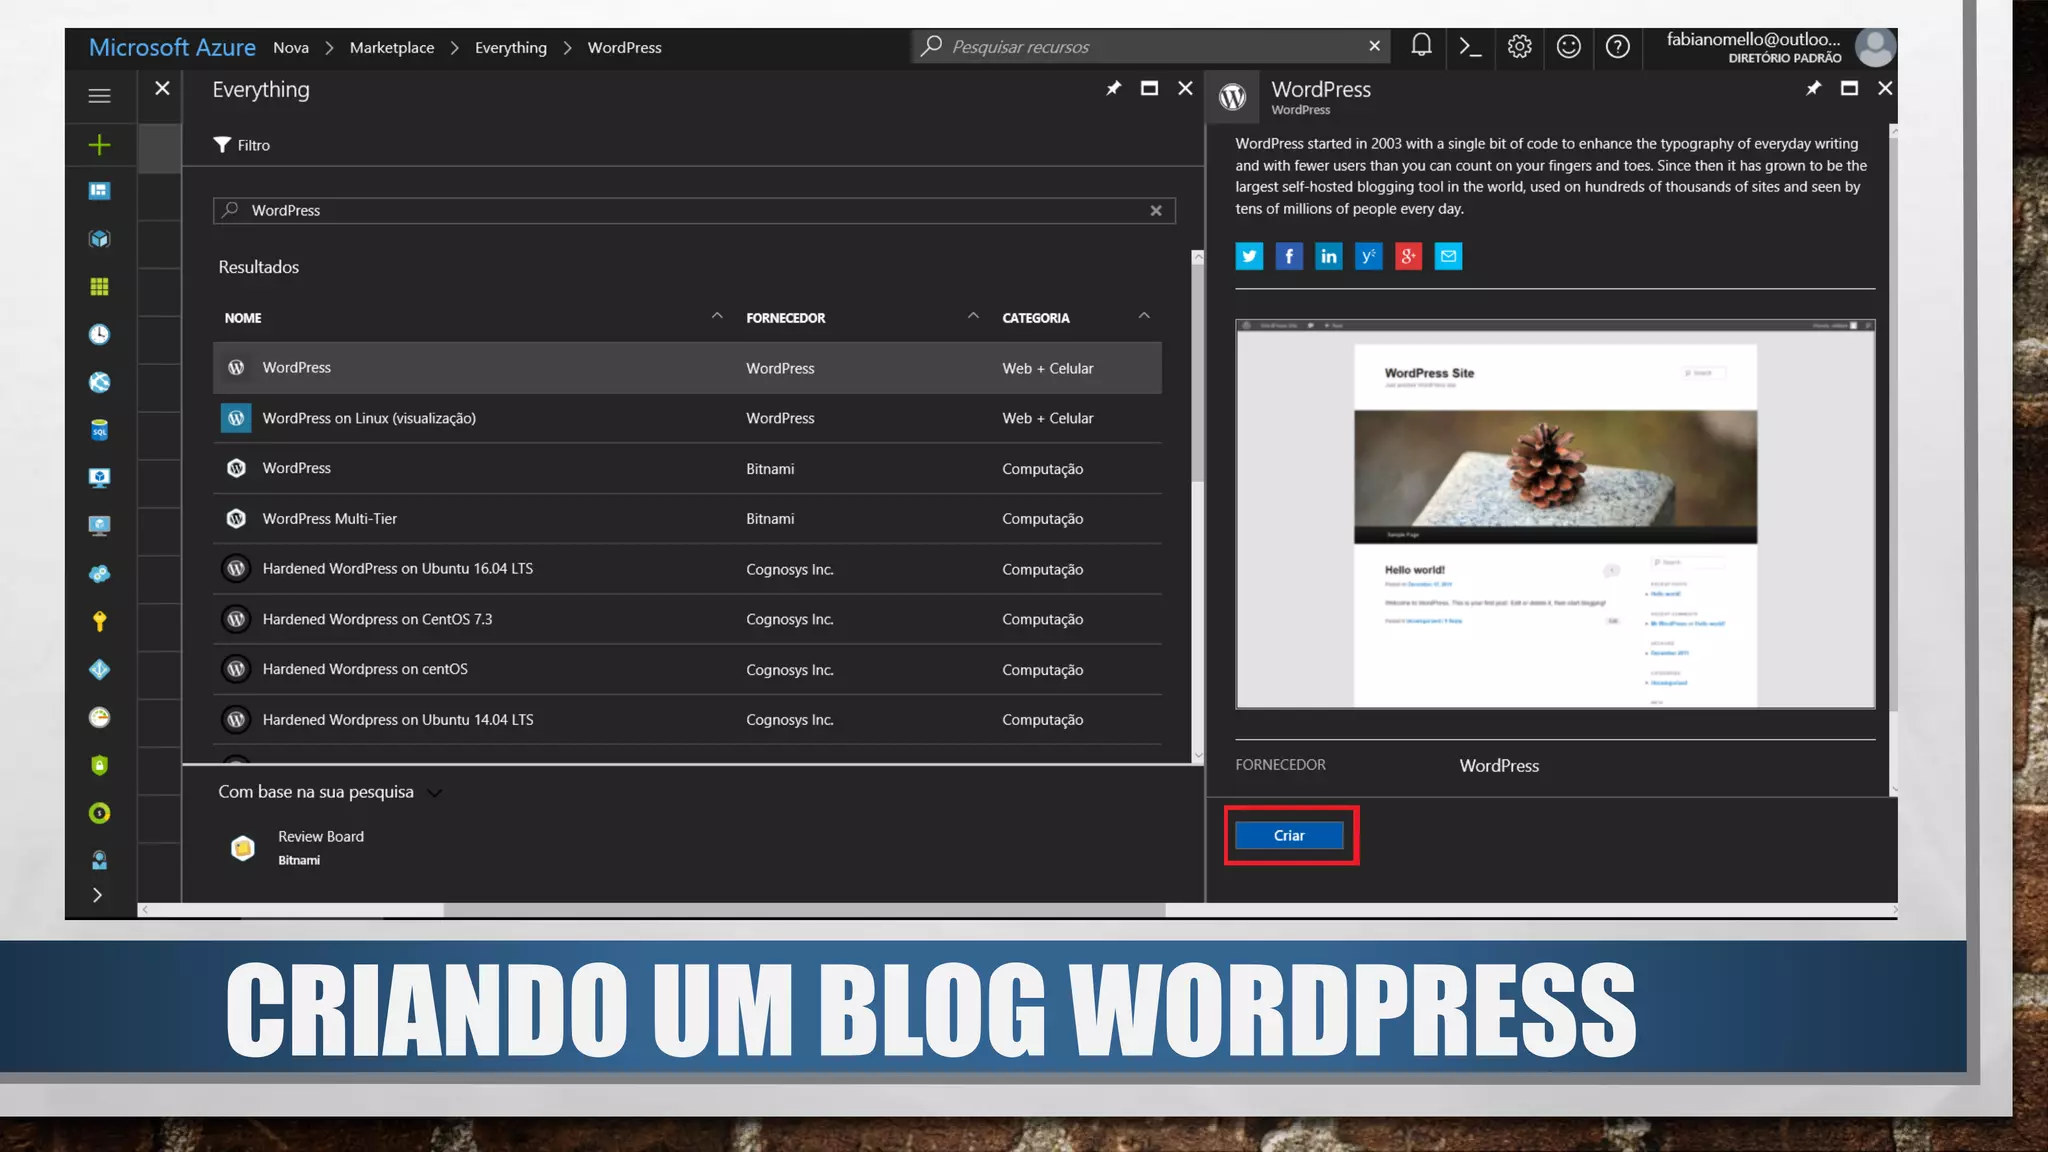Open the cube All resources sidebar icon
The height and width of the screenshot is (1152, 2048).
tap(99, 239)
